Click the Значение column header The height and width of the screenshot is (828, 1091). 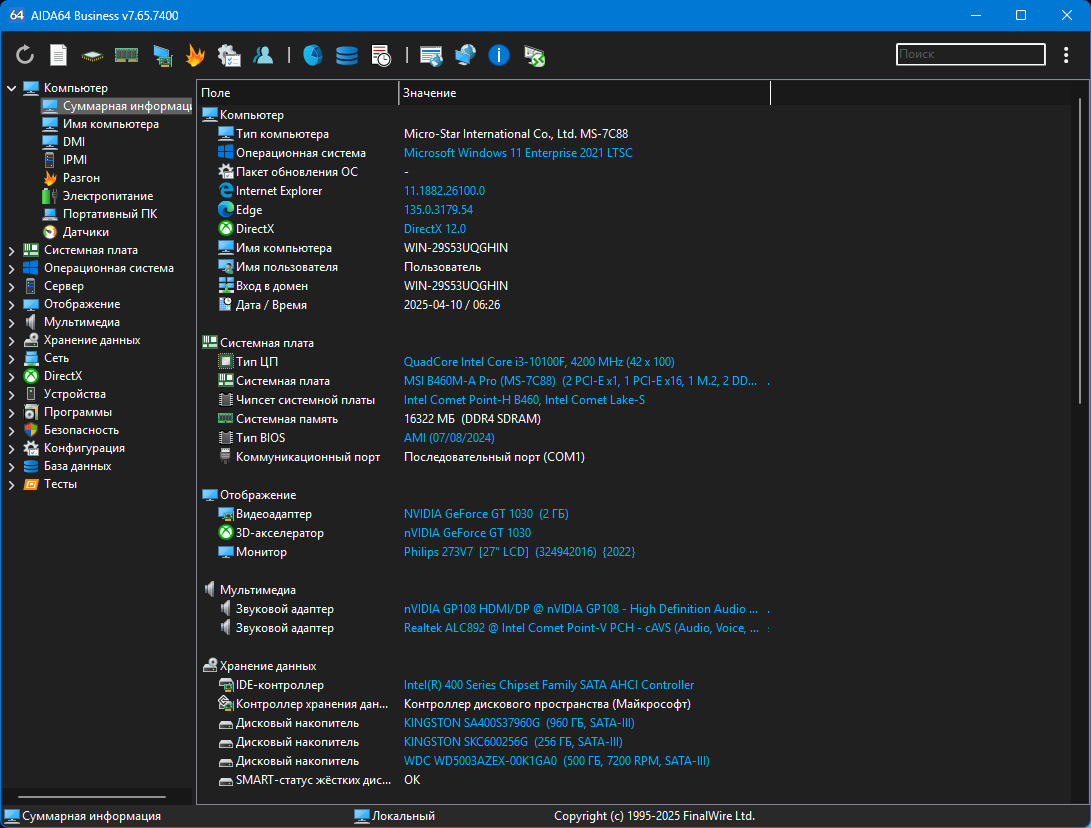(584, 93)
